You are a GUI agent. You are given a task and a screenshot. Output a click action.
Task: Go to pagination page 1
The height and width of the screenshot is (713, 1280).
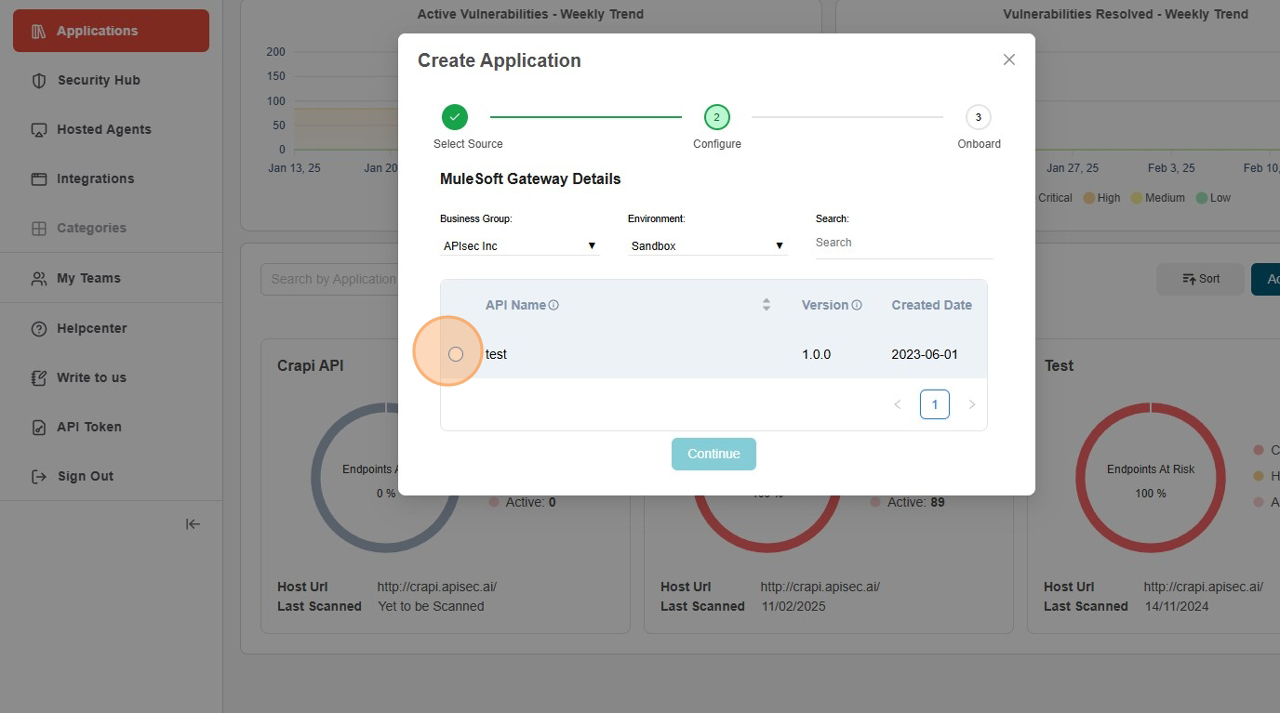[934, 404]
